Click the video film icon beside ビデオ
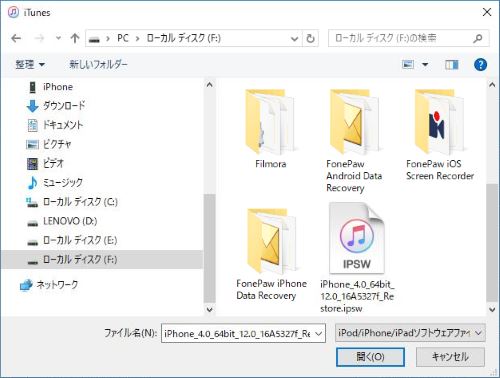 point(32,163)
